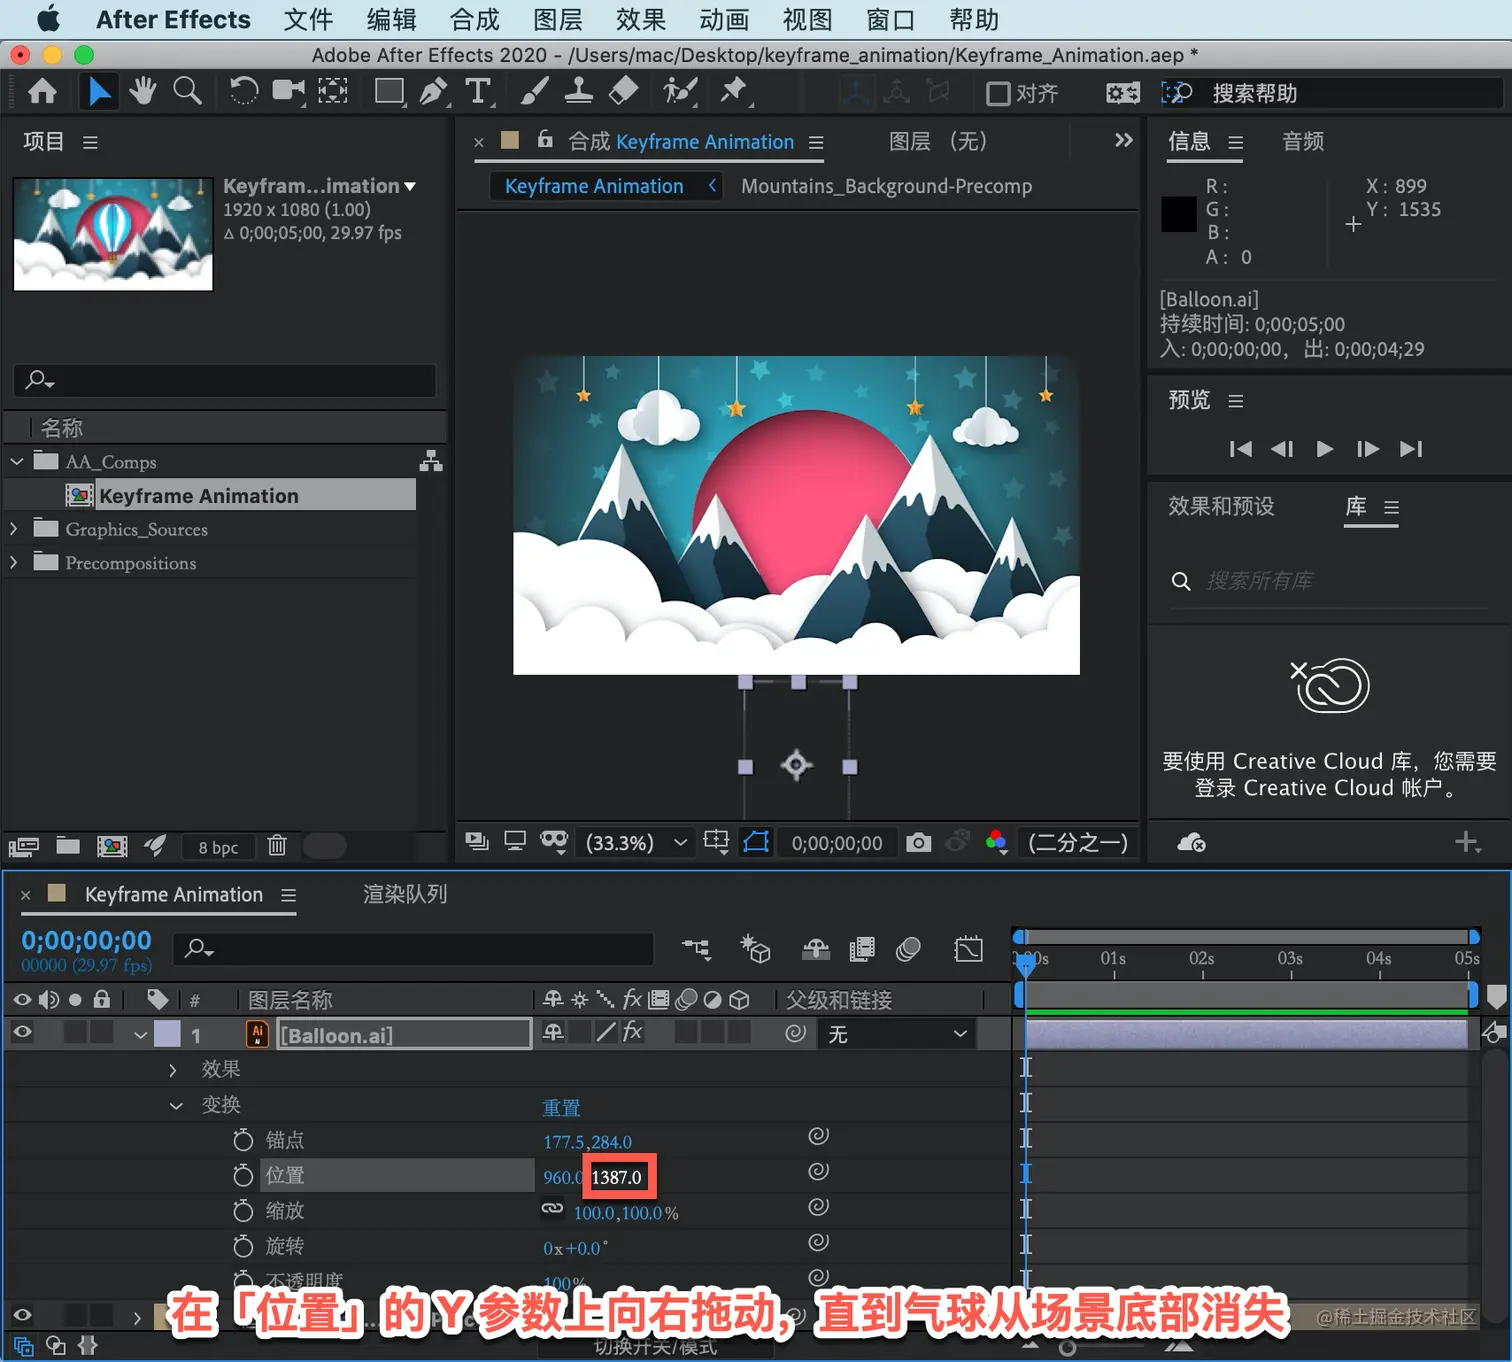Viewport: 1512px width, 1362px height.
Task: Select the Eraser tool
Action: click(623, 92)
